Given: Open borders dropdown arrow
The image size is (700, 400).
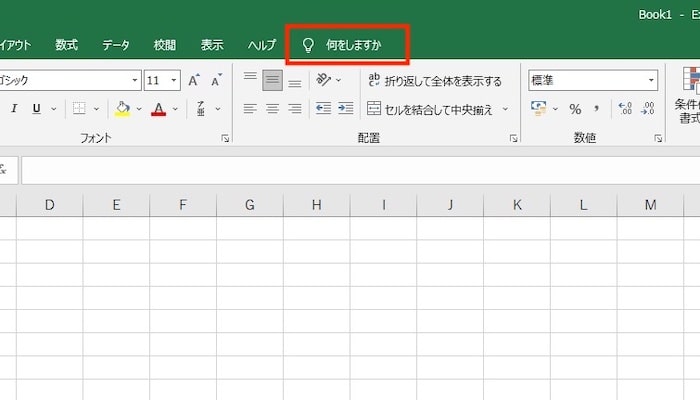Looking at the screenshot, I should 96,108.
